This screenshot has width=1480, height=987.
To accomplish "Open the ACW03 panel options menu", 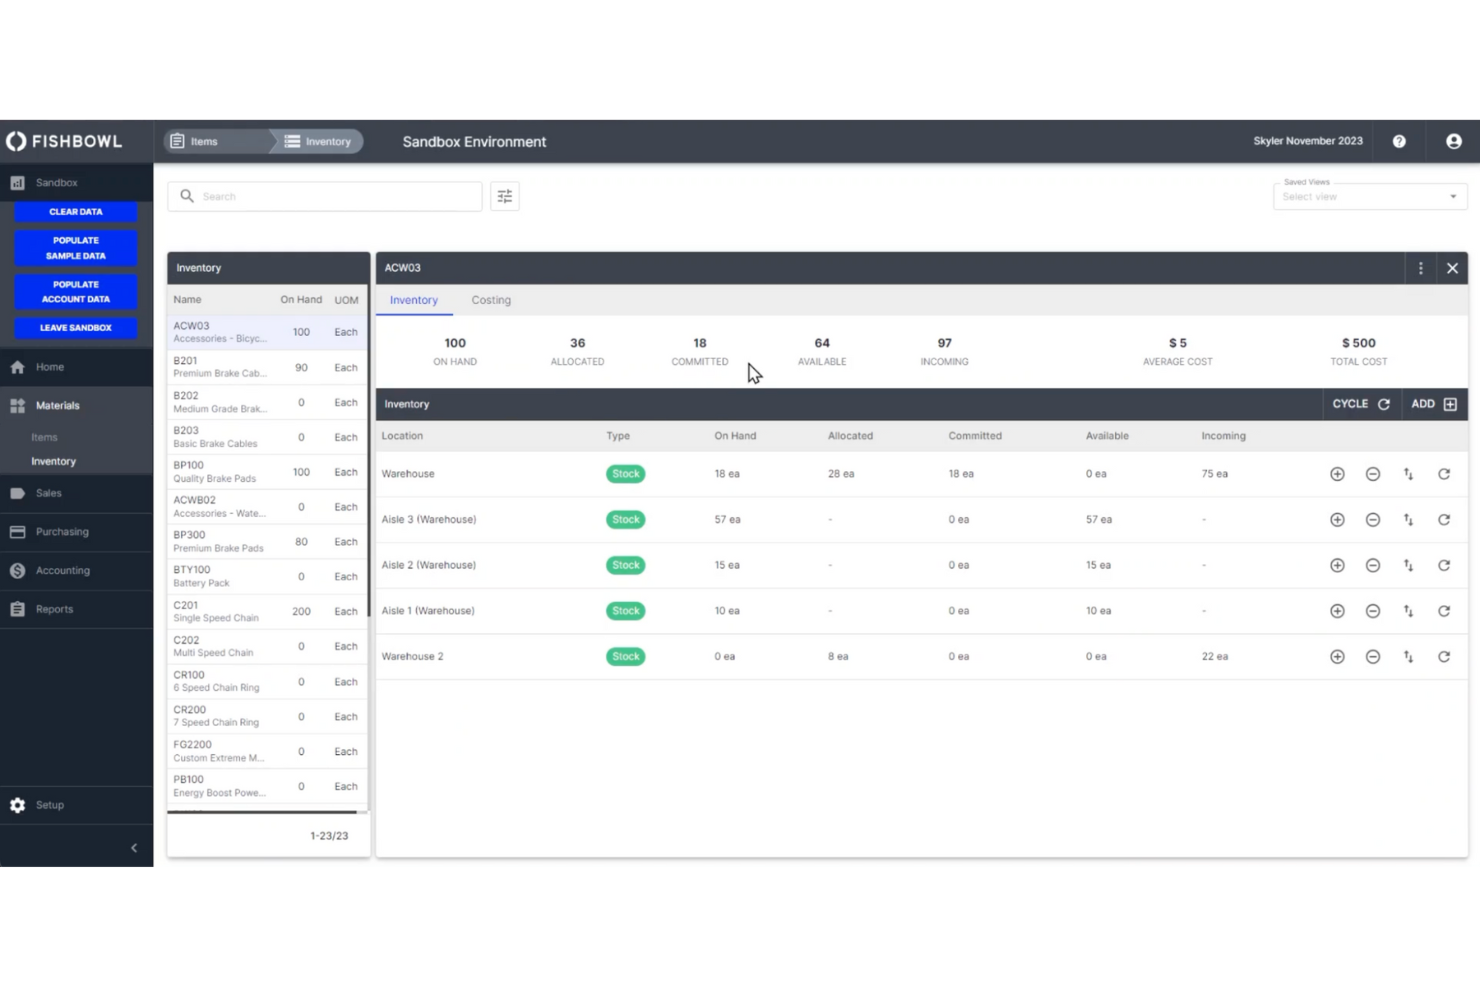I will pyautogui.click(x=1421, y=268).
